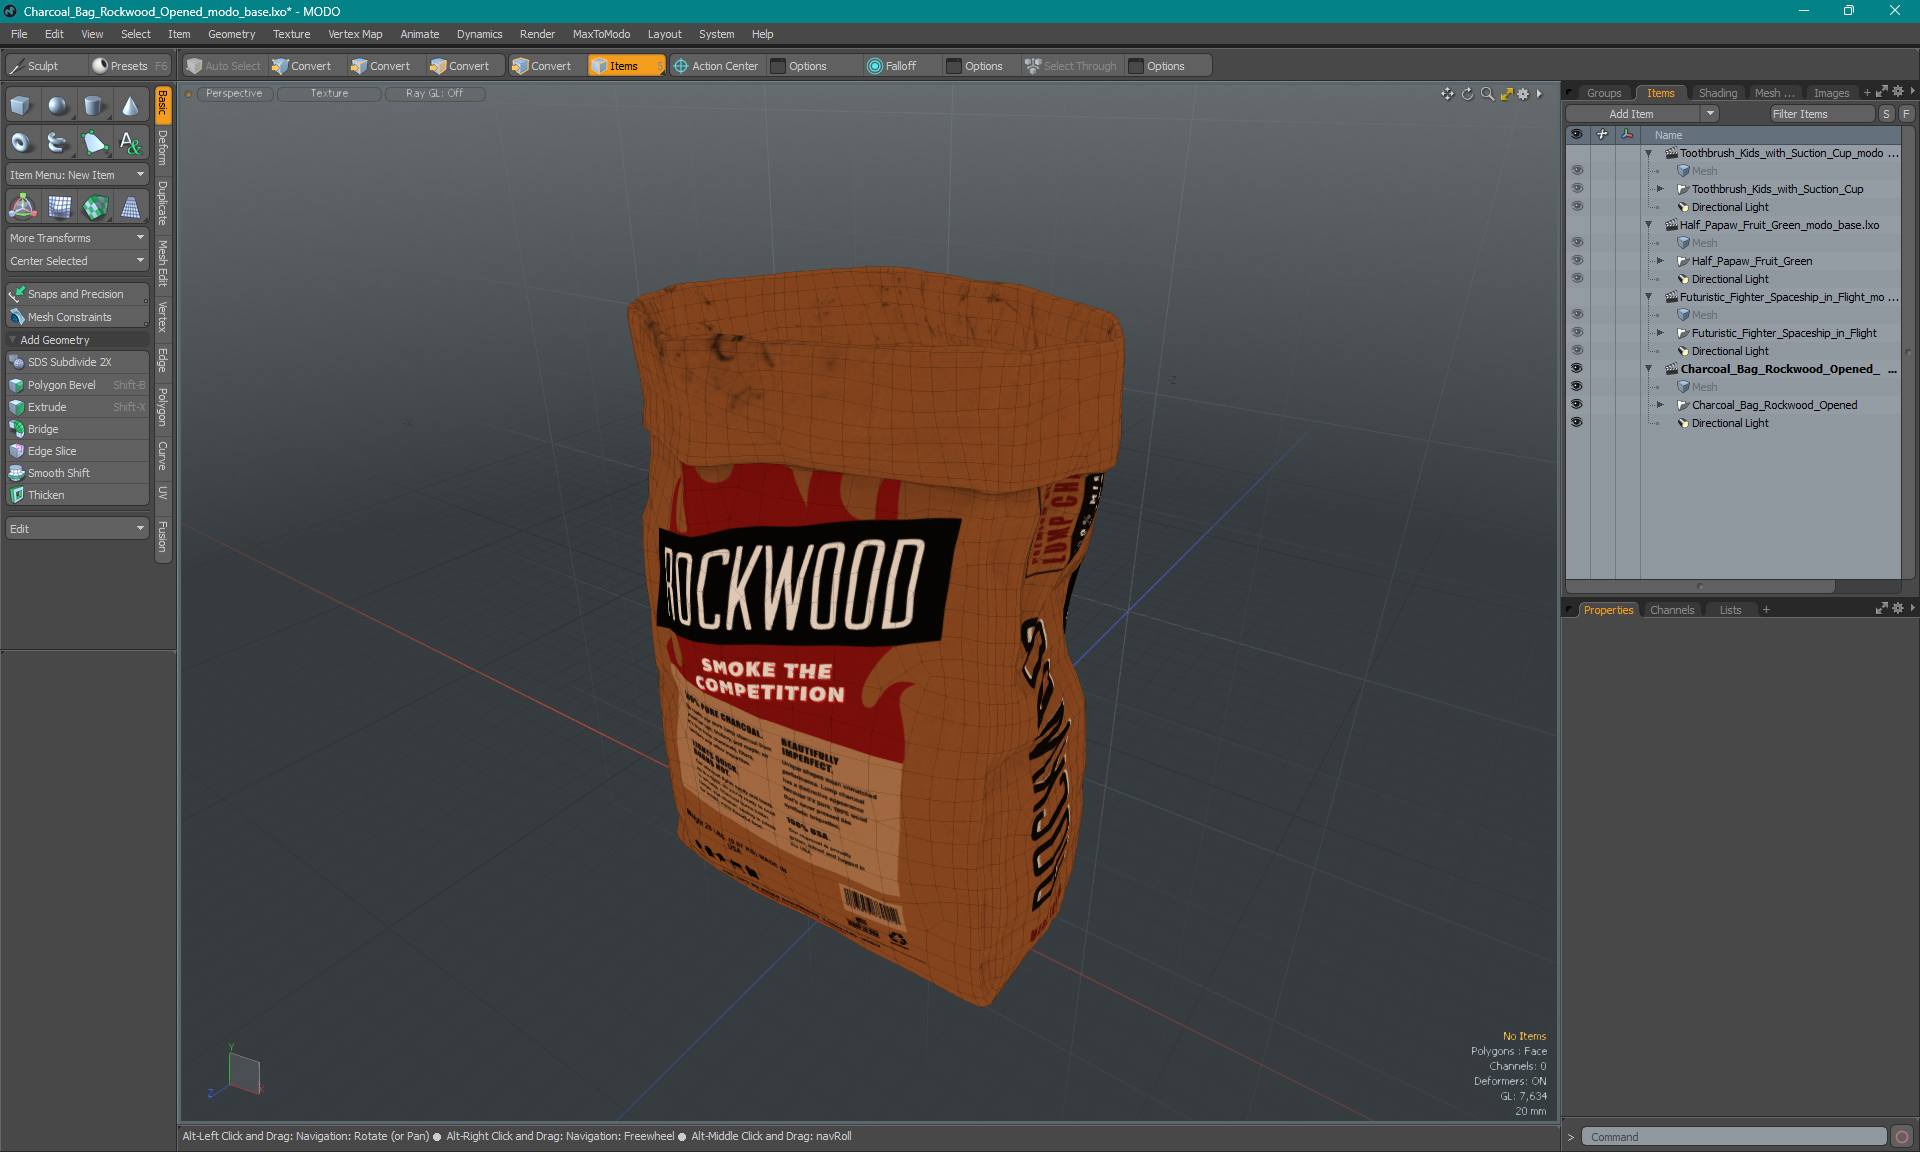Toggle visibility of Half_Papaw_Fruit_Green item
The height and width of the screenshot is (1152, 1920).
point(1577,261)
